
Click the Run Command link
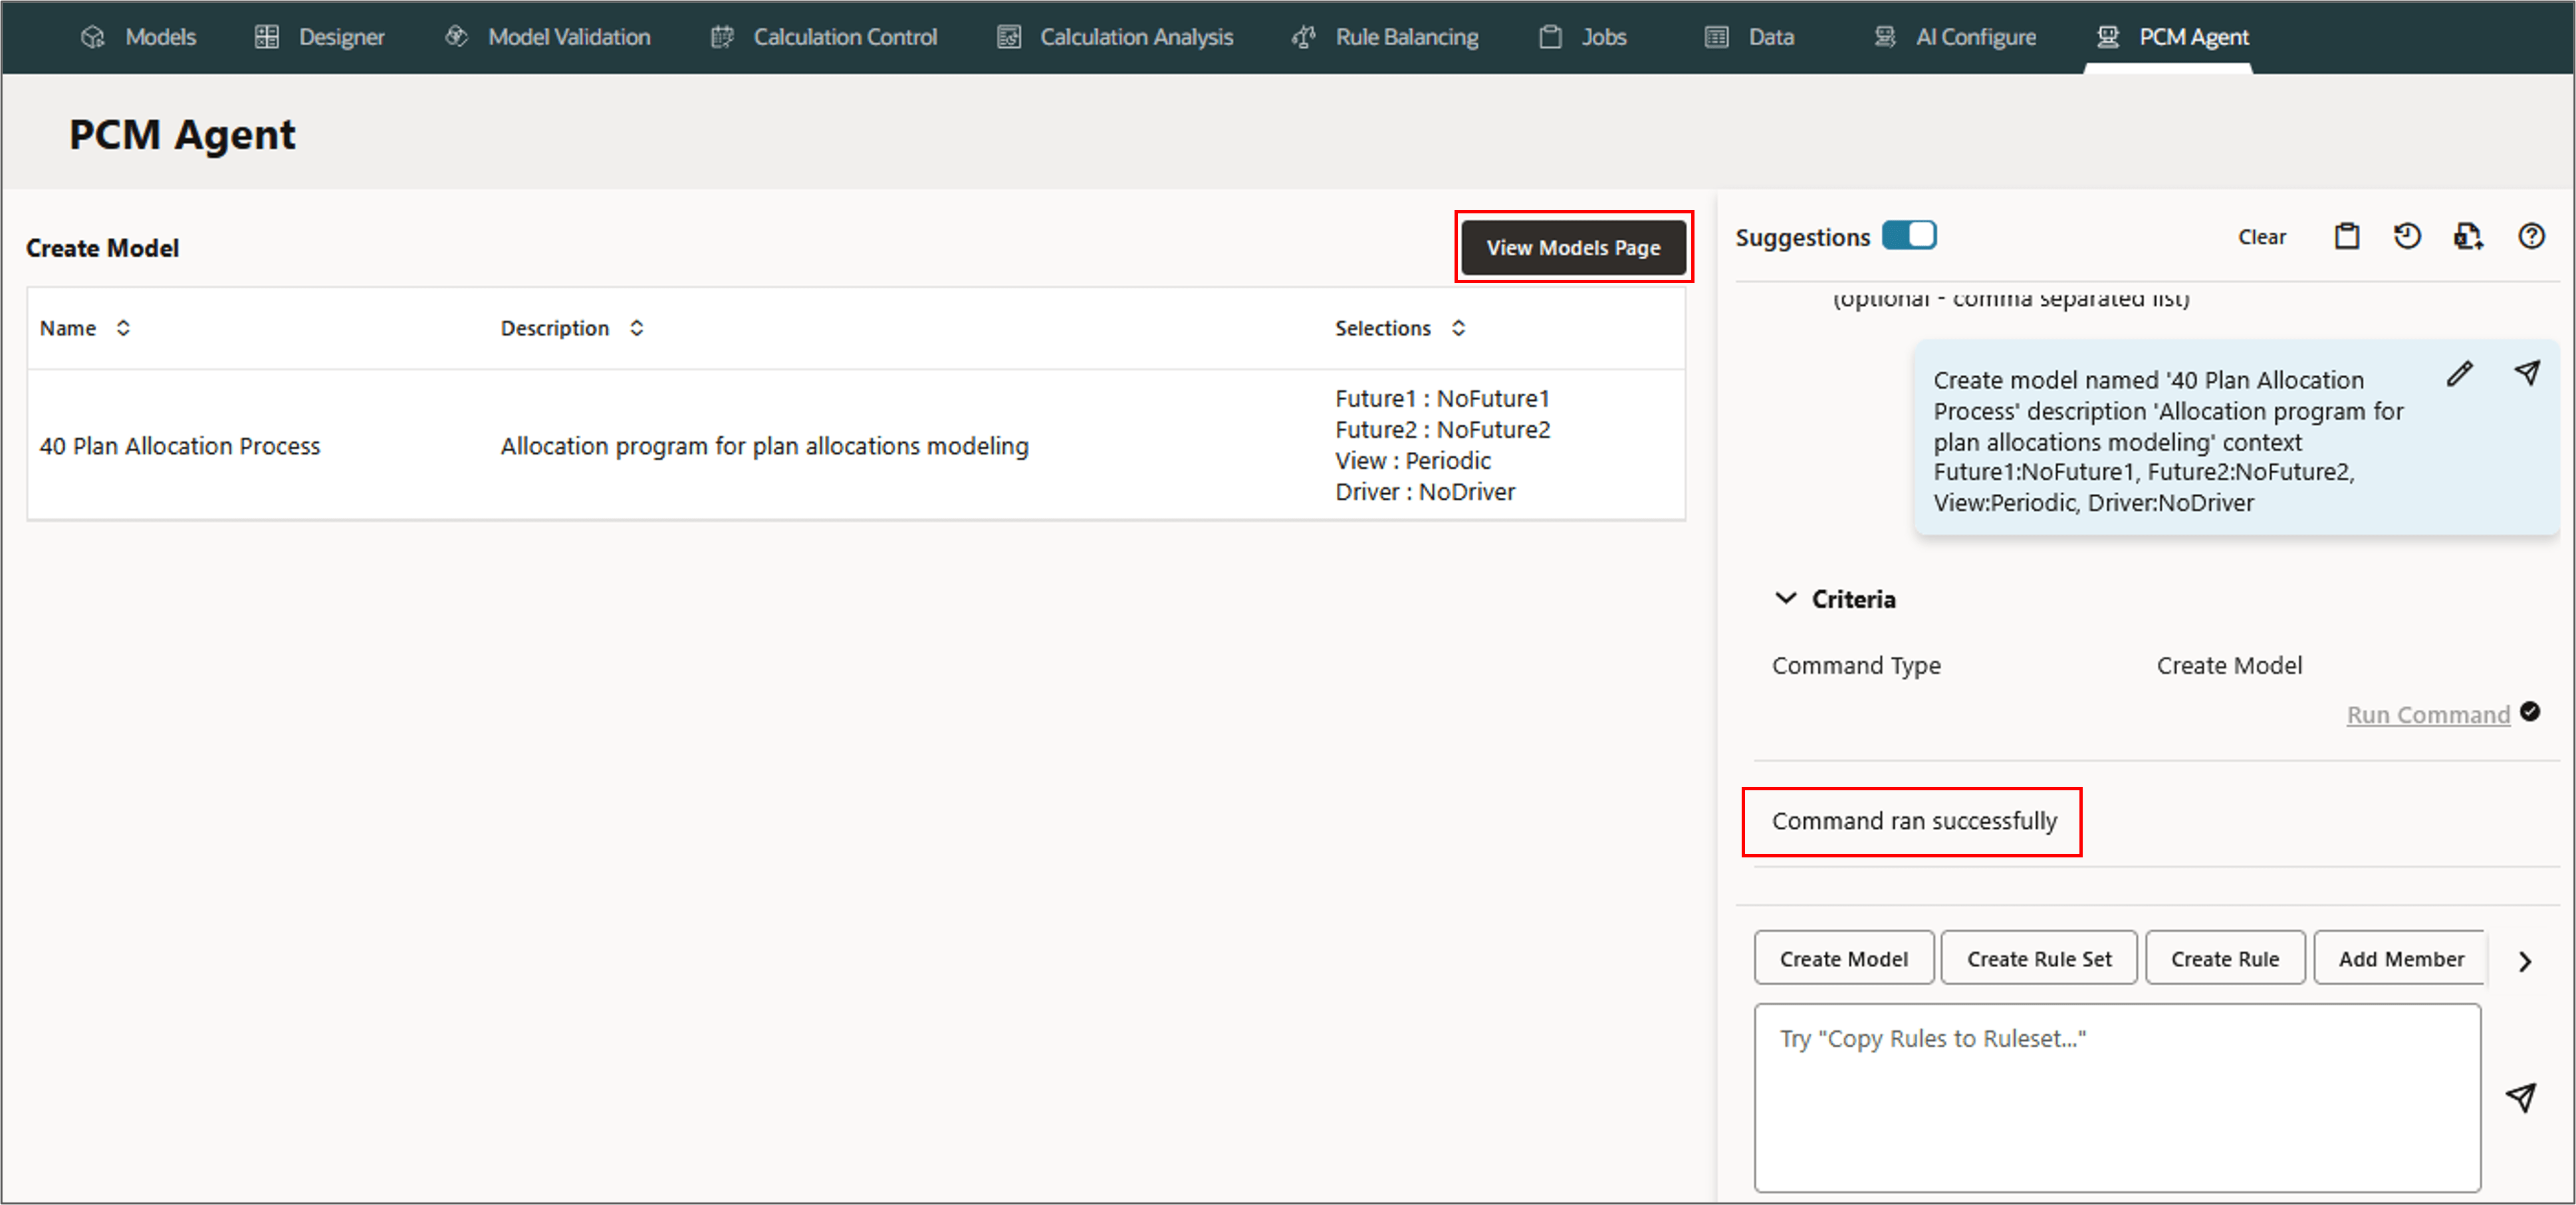click(2427, 715)
